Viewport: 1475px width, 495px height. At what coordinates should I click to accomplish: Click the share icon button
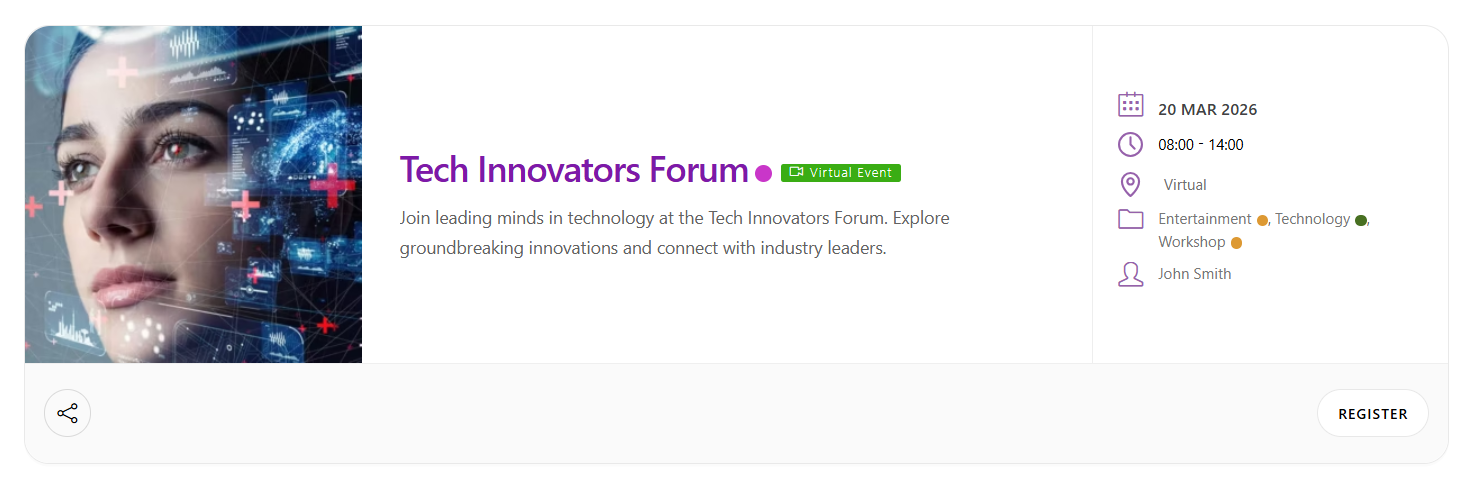pos(67,413)
